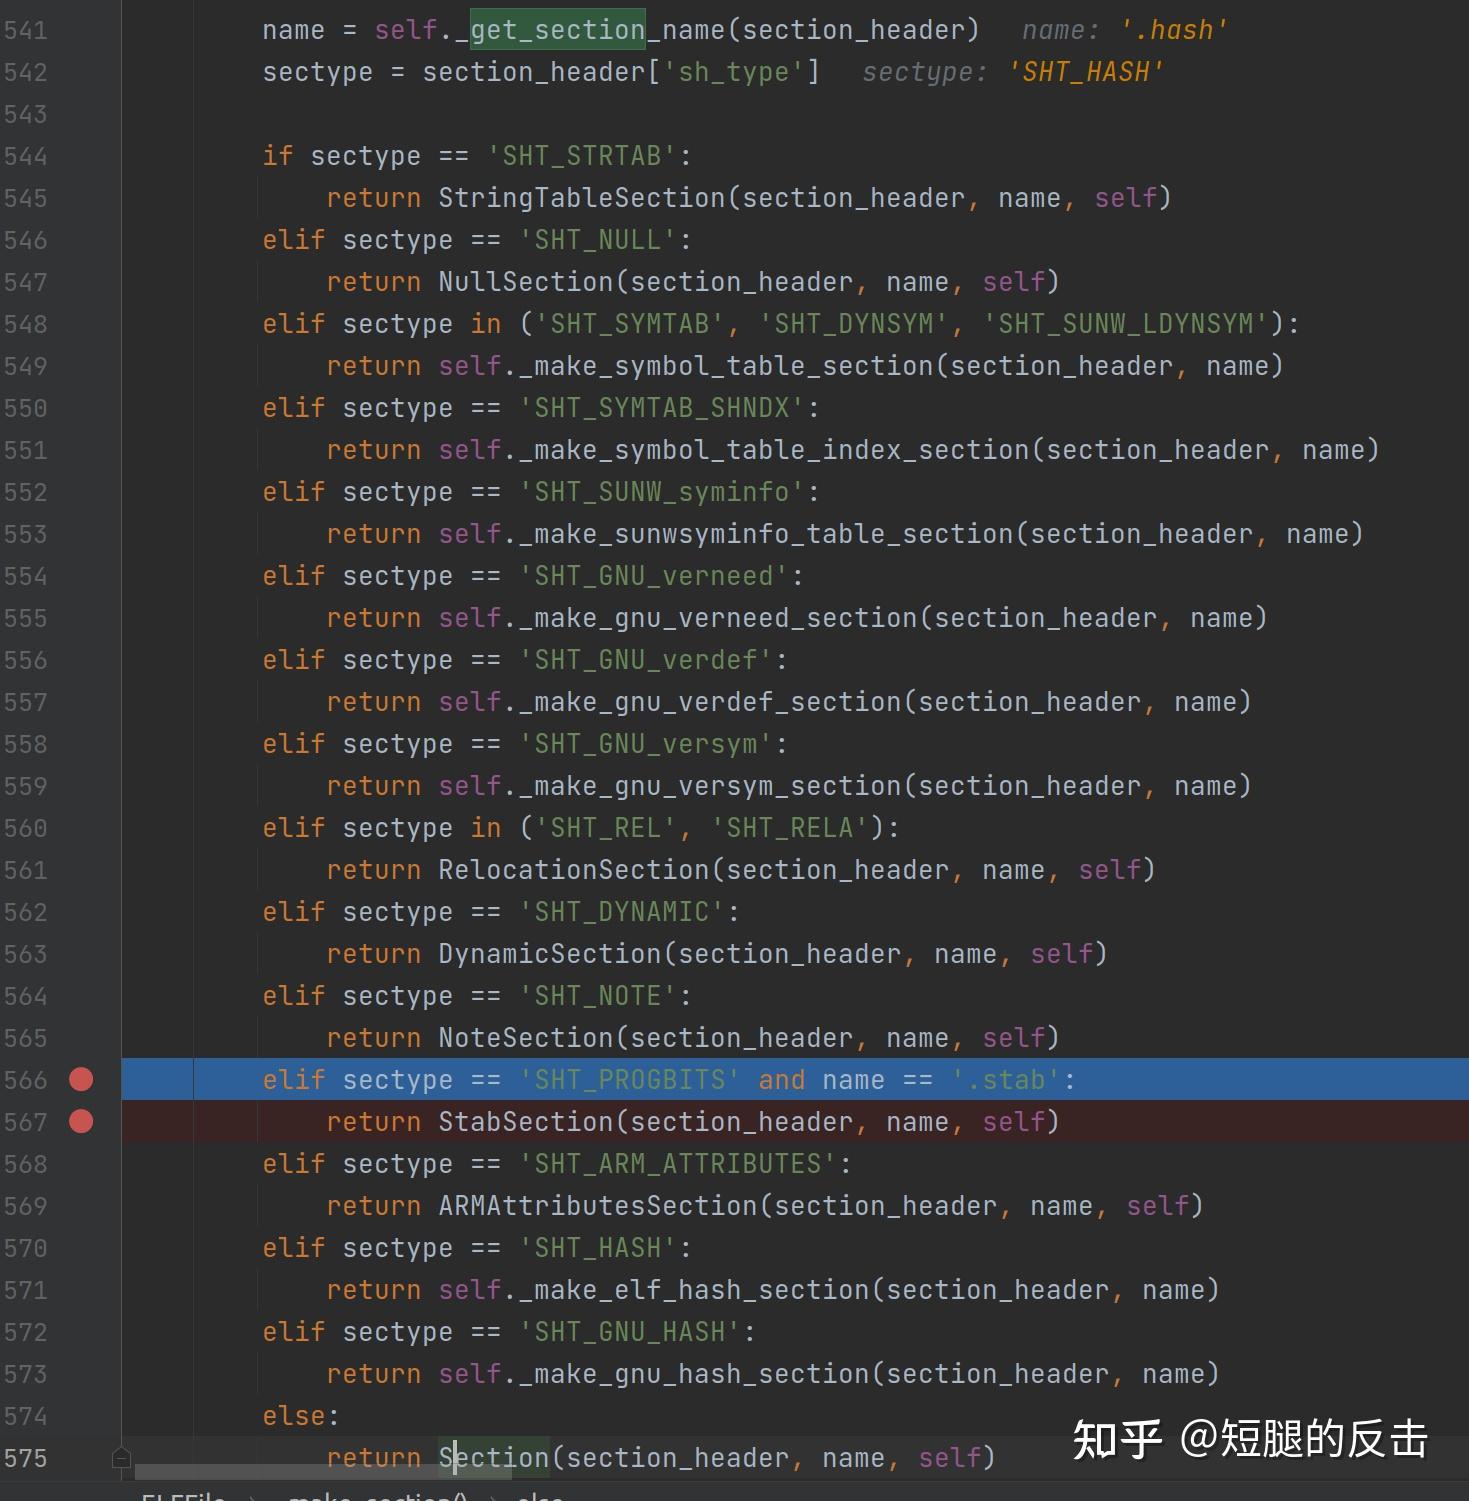Viewport: 1469px width, 1501px height.
Task: Click the DynamicSection call on line 563
Action: pyautogui.click(x=546, y=953)
